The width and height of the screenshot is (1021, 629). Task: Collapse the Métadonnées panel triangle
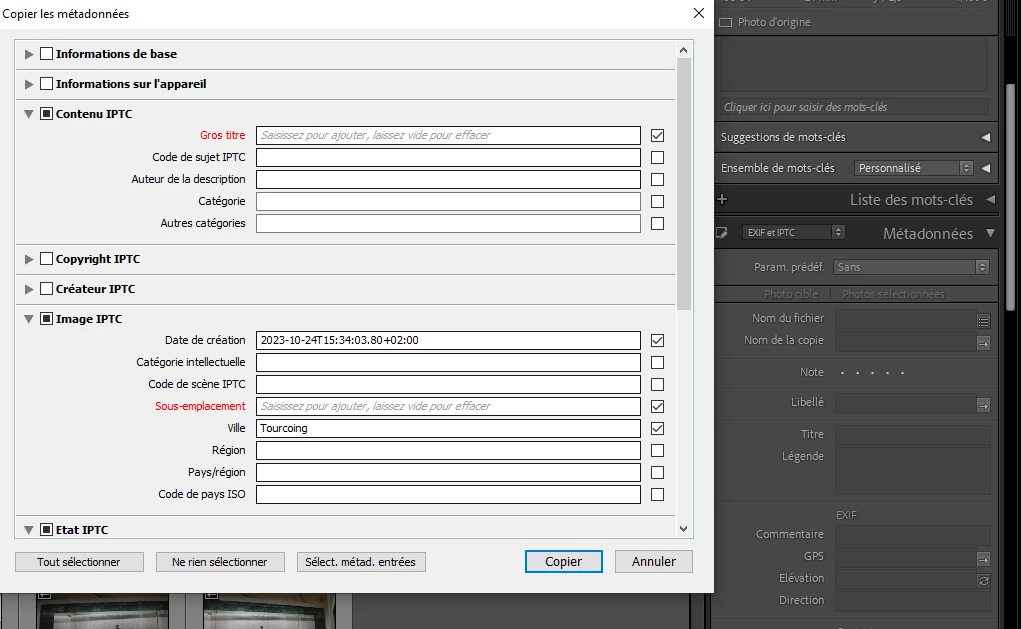point(990,233)
